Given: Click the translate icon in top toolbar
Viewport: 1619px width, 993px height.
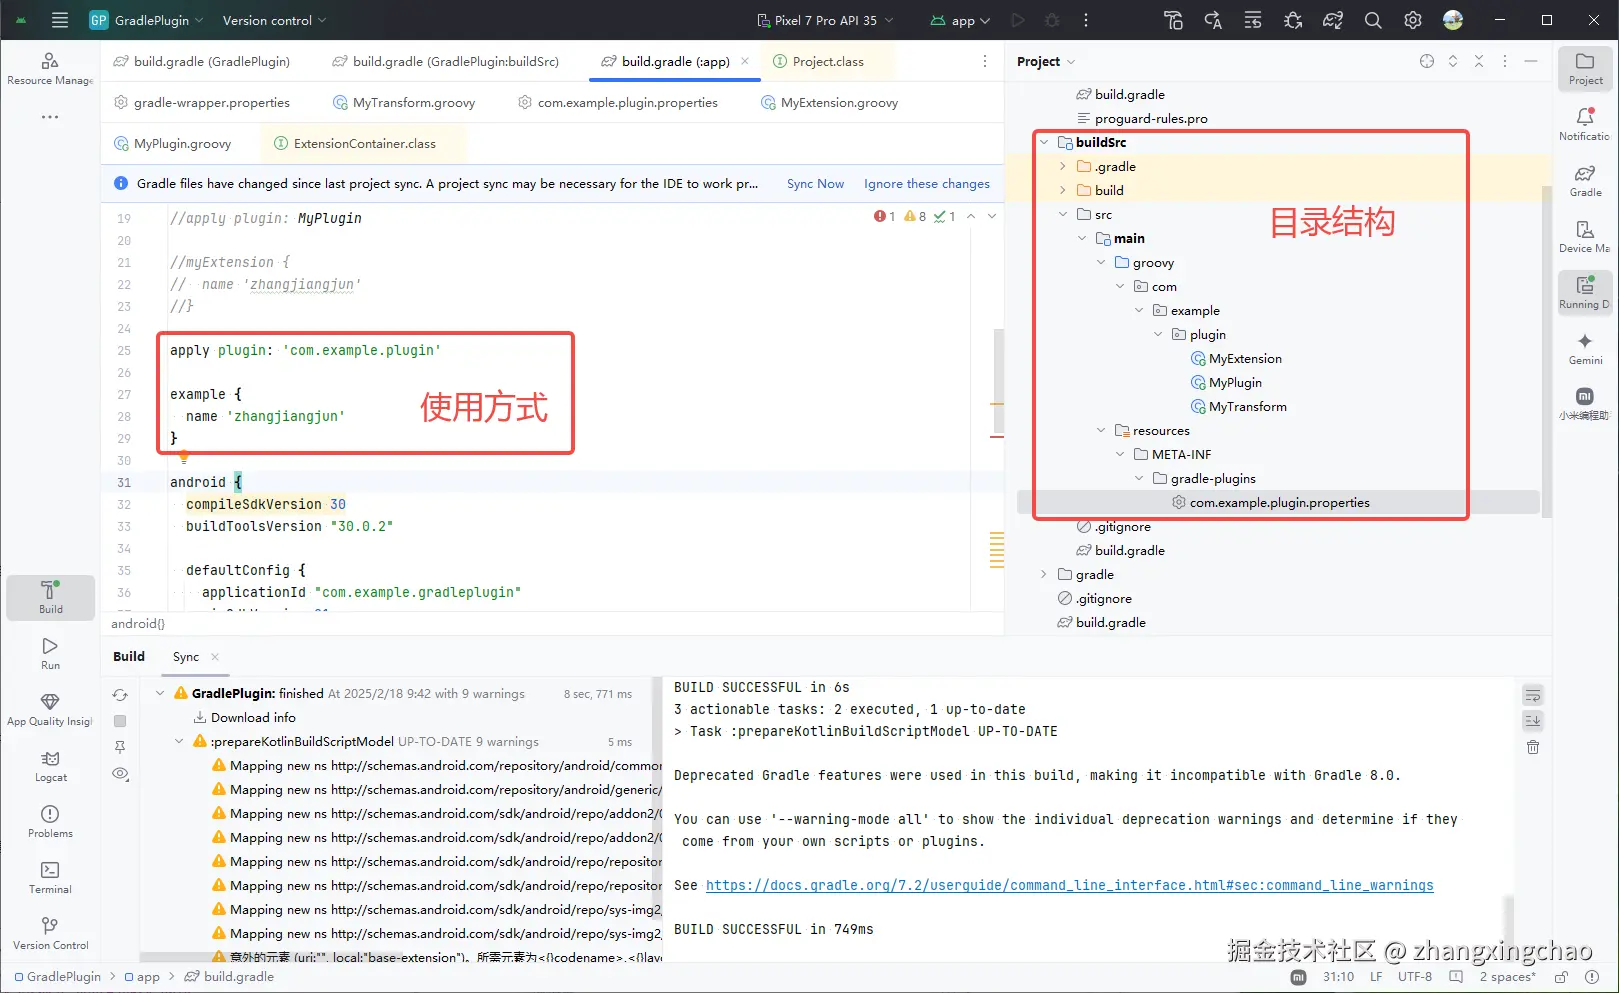Looking at the screenshot, I should tap(1213, 20).
